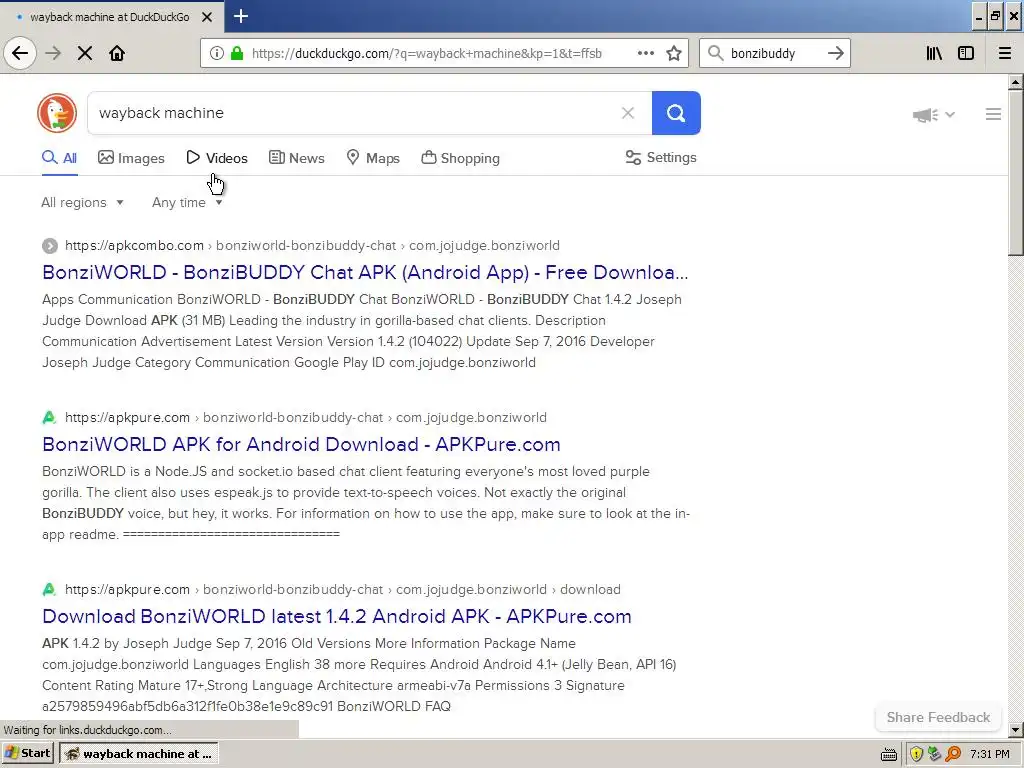Click the bonzibuddy browser search box
The width and height of the screenshot is (1024, 768).
tap(775, 54)
